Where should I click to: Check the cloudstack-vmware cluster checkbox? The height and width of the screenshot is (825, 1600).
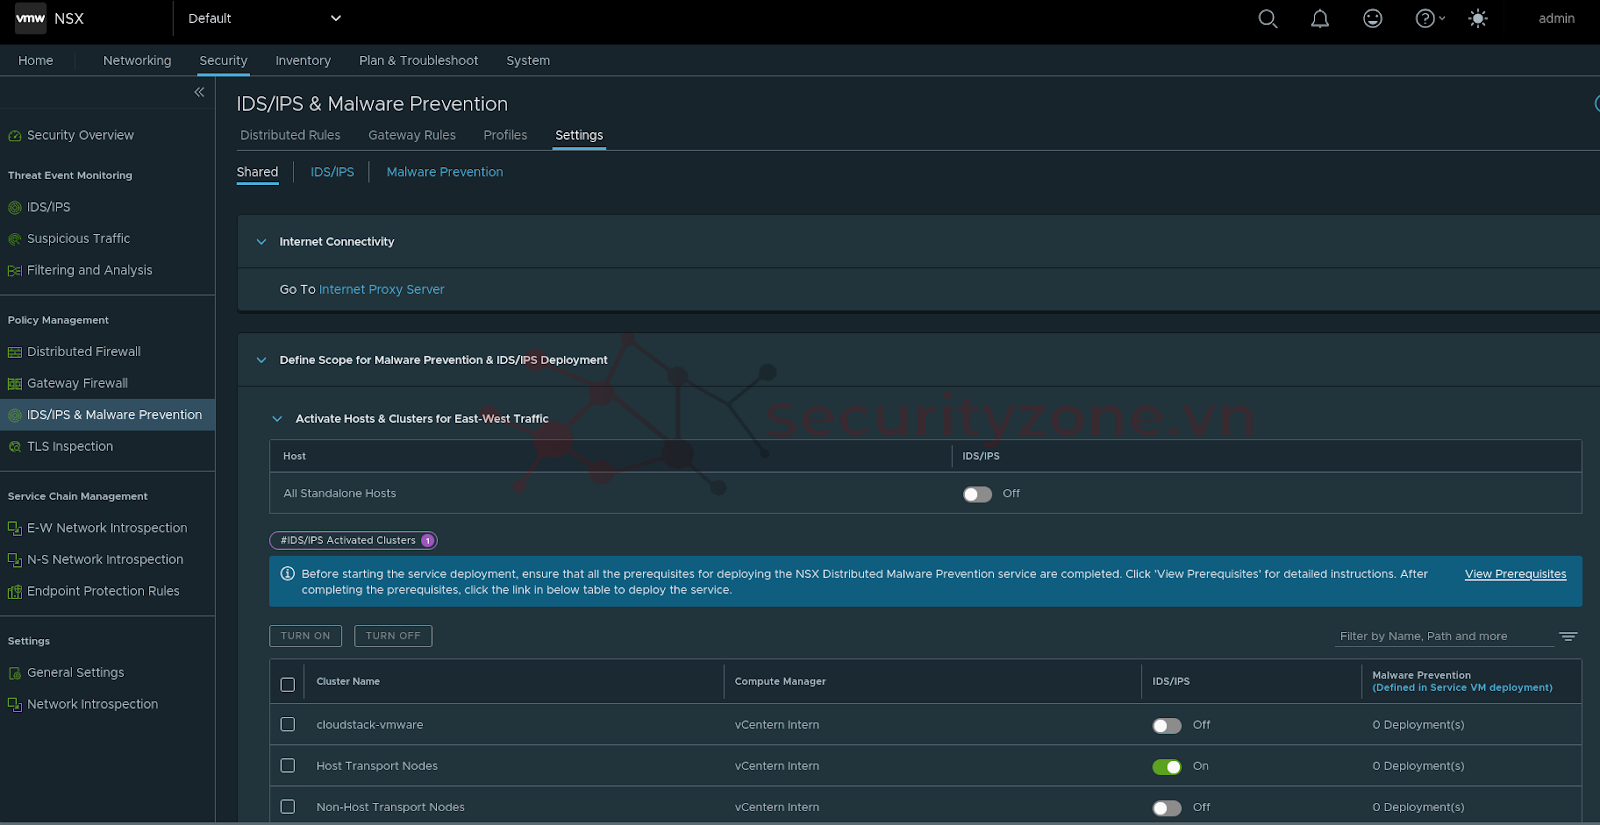[x=288, y=725]
